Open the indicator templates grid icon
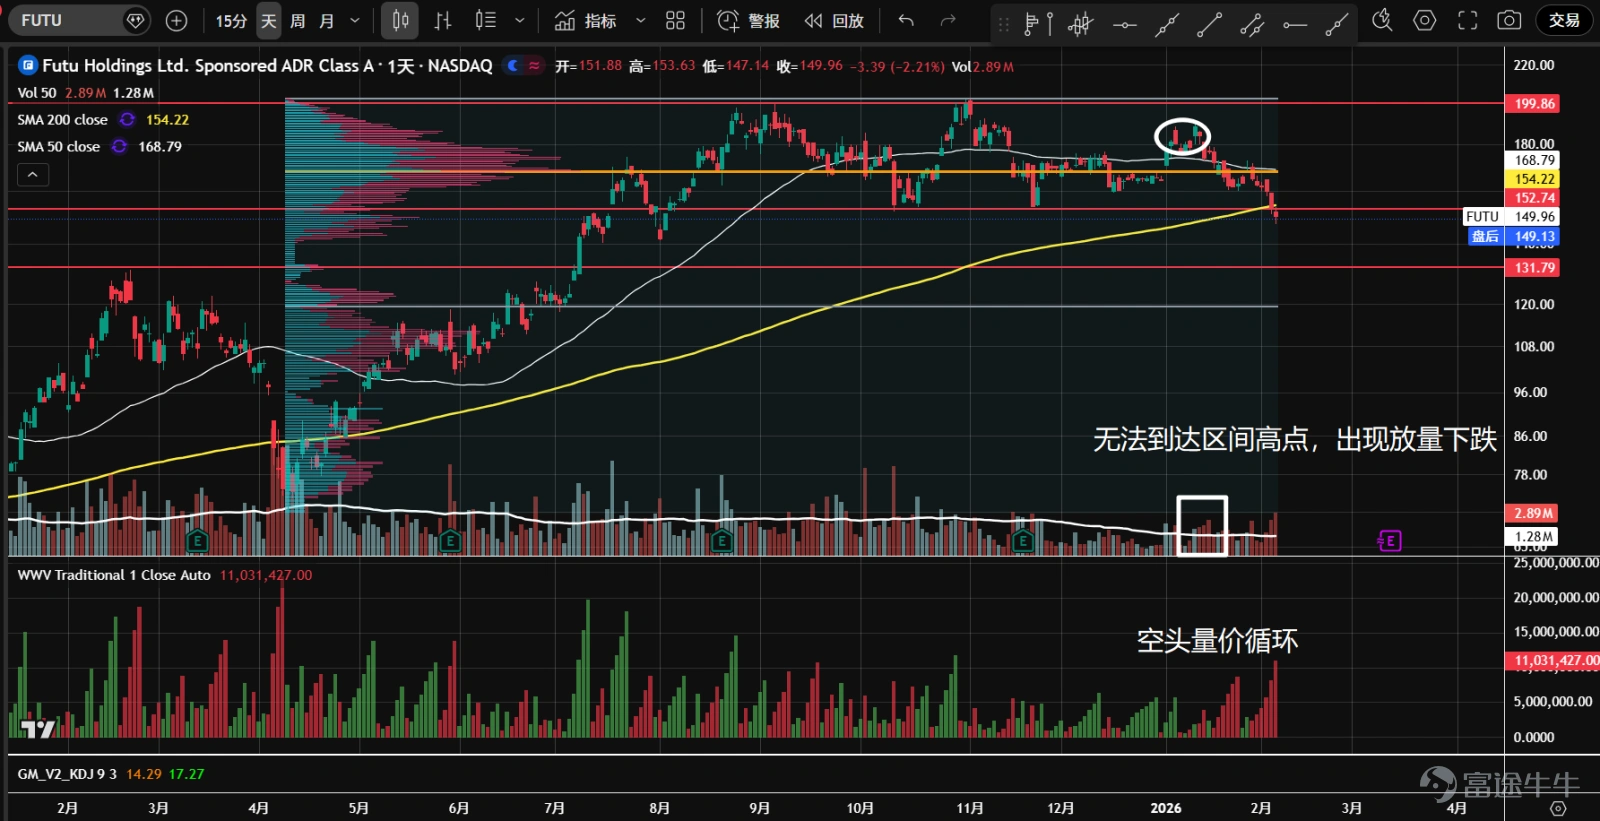The height and width of the screenshot is (821, 1600). coord(676,20)
